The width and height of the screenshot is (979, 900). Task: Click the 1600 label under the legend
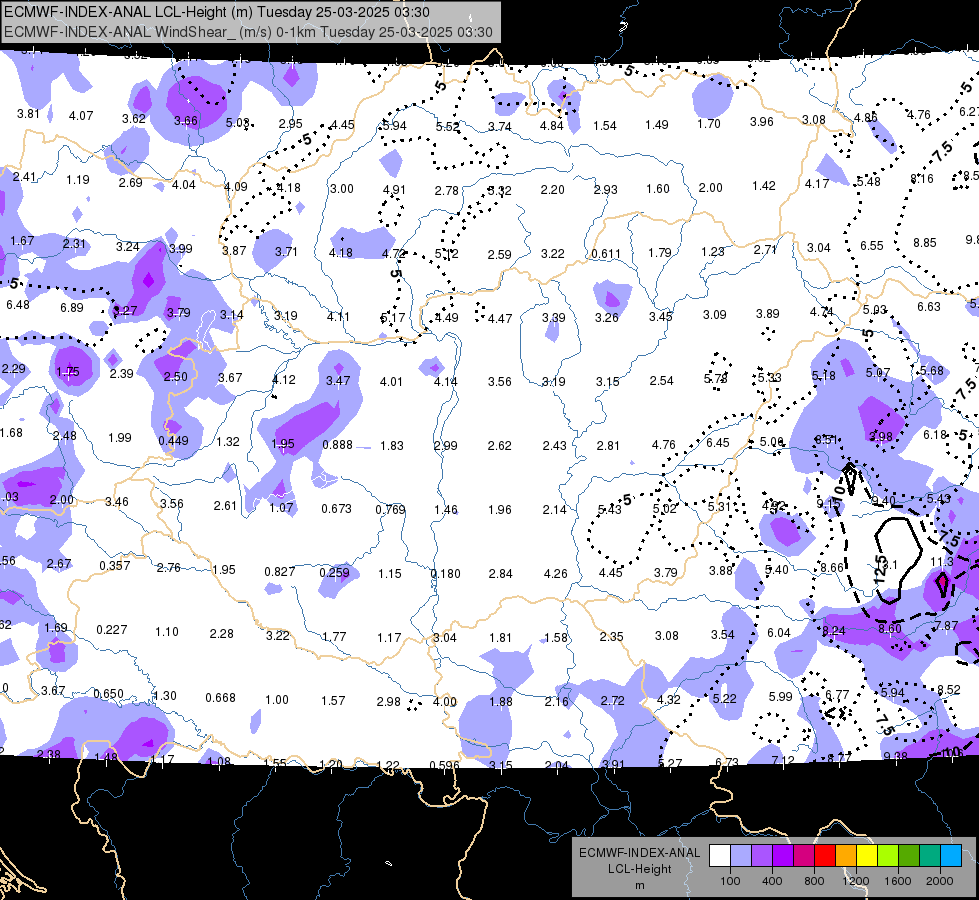[898, 881]
